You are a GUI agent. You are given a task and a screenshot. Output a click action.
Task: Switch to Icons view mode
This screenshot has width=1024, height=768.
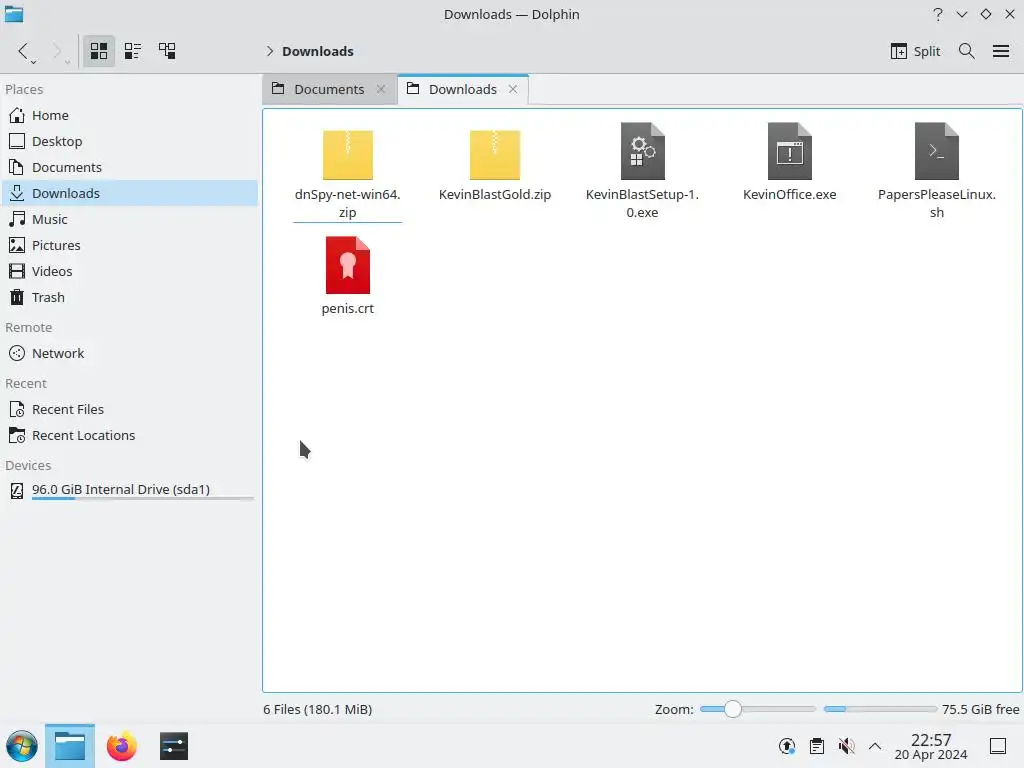click(99, 51)
